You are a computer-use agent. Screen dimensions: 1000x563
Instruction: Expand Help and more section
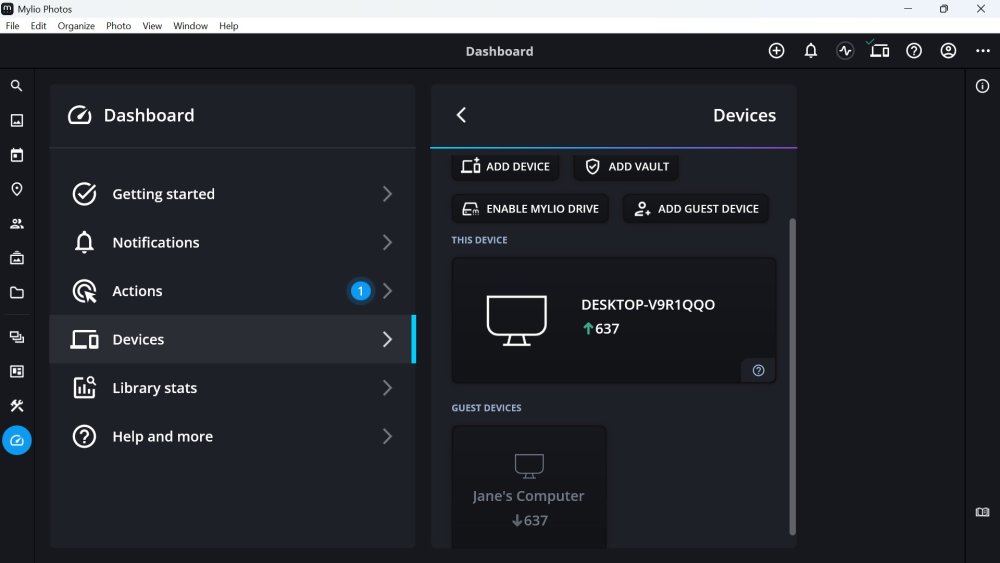[x=232, y=437]
